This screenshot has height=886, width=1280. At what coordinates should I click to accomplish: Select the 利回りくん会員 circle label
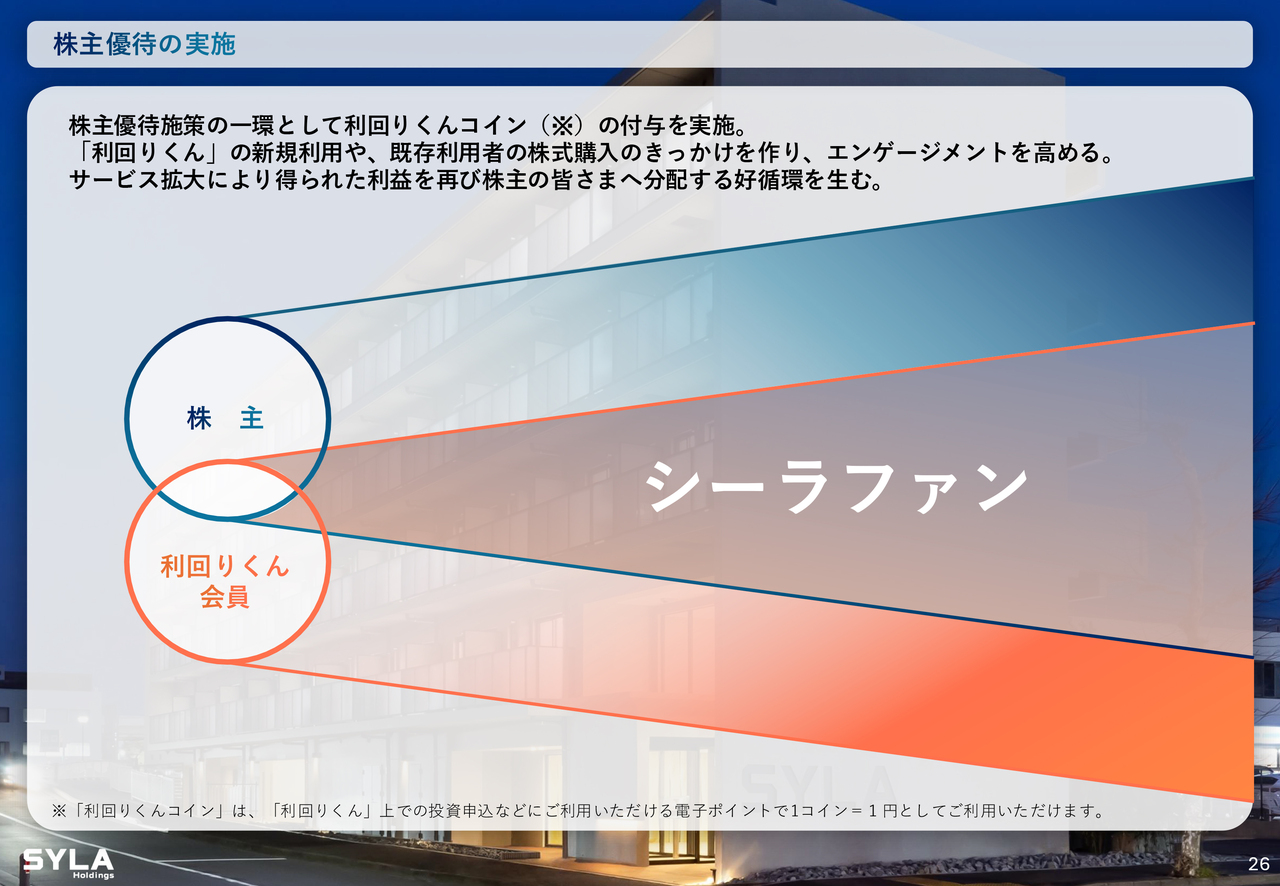point(226,582)
